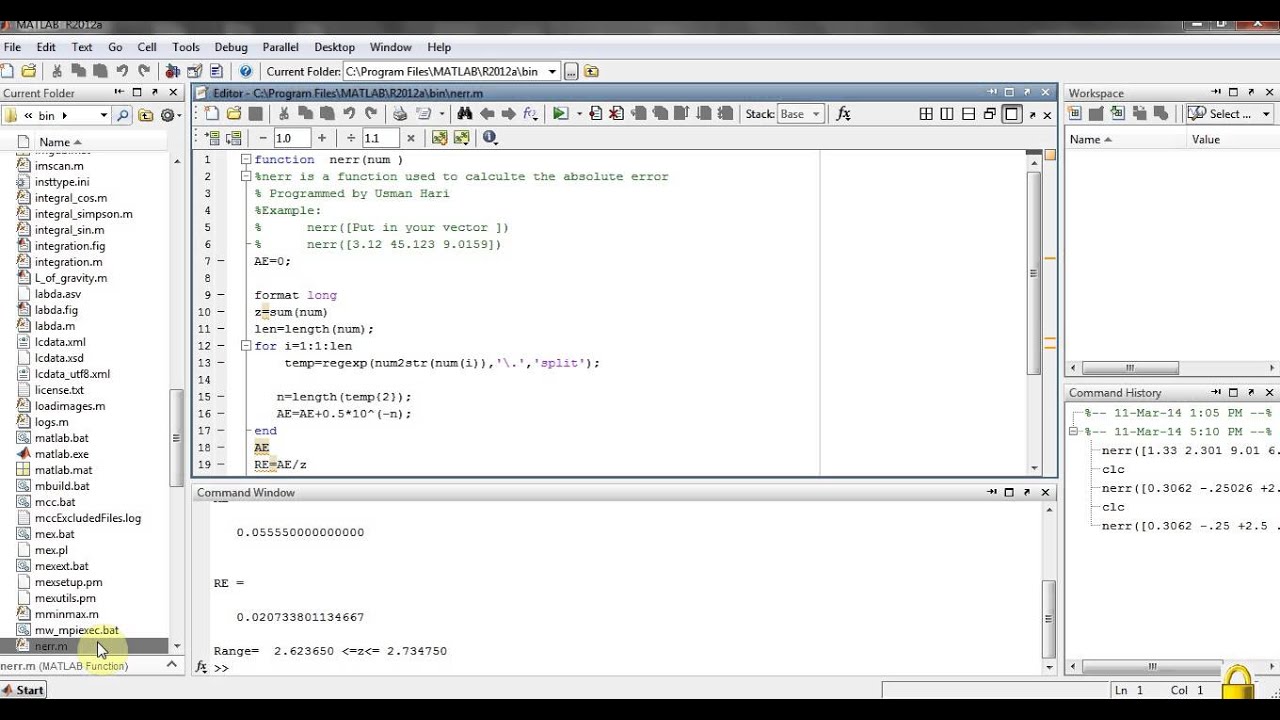Switch Editor to left/right split layout

(947, 114)
